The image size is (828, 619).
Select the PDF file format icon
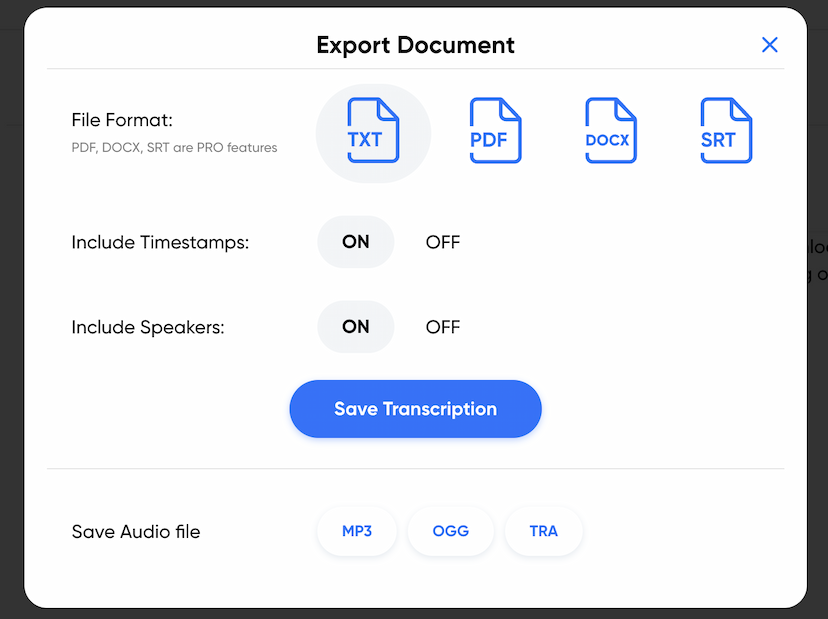click(x=495, y=131)
